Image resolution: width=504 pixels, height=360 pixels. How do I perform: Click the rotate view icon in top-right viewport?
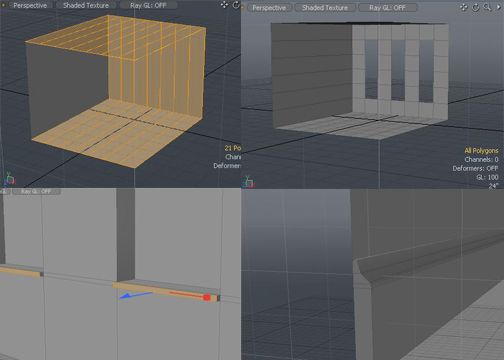point(475,7)
